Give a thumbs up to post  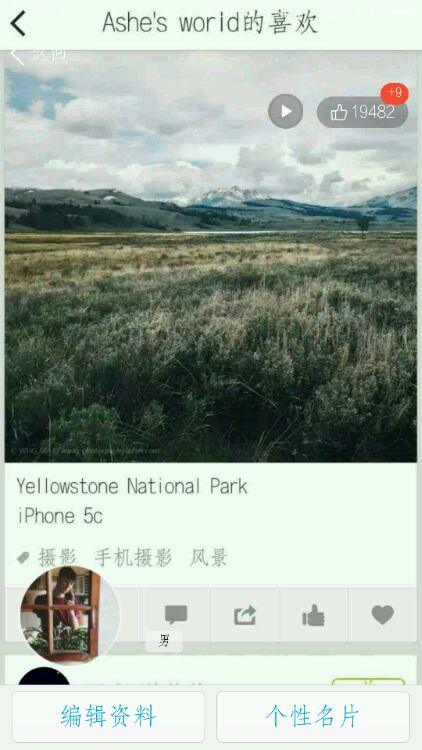(314, 615)
